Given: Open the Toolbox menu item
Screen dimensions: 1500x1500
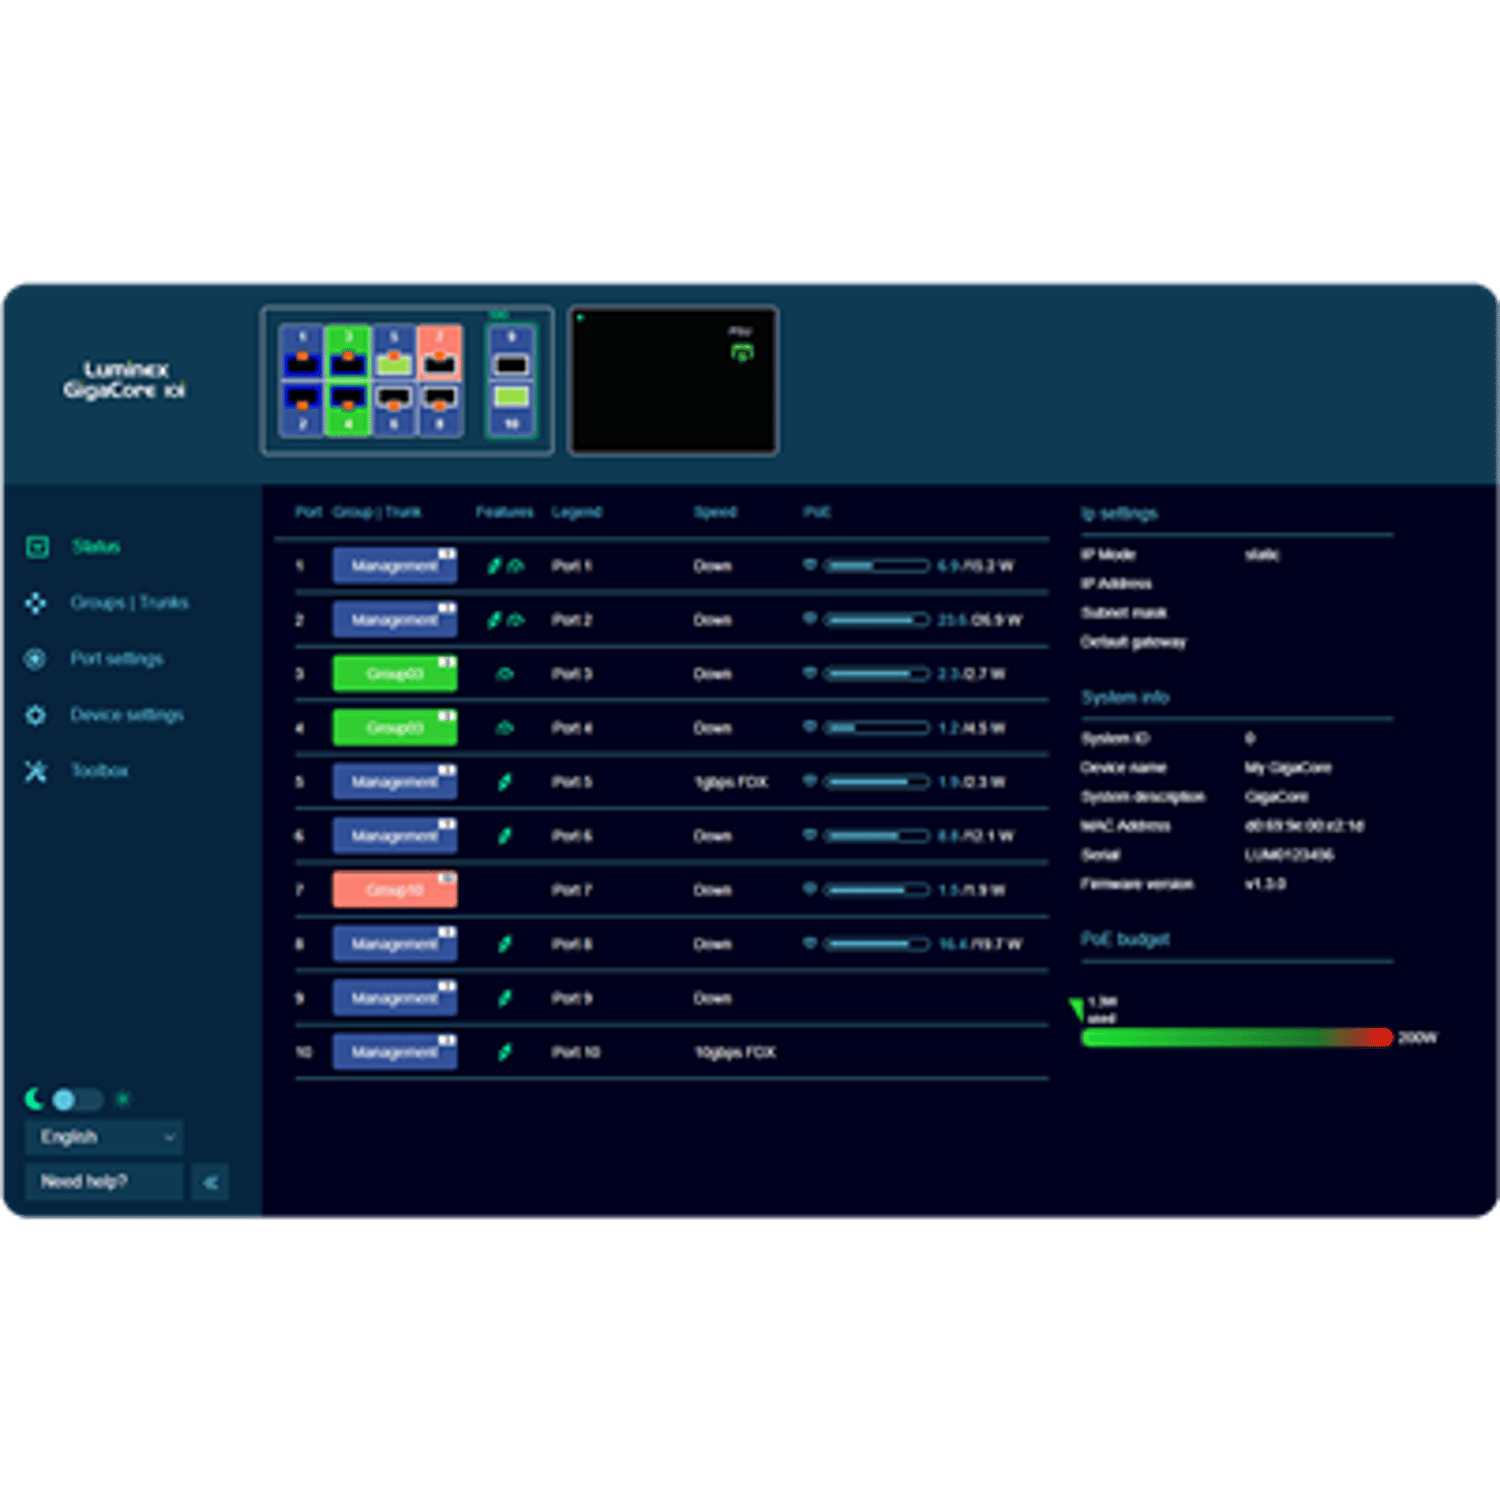Looking at the screenshot, I should click(x=99, y=771).
